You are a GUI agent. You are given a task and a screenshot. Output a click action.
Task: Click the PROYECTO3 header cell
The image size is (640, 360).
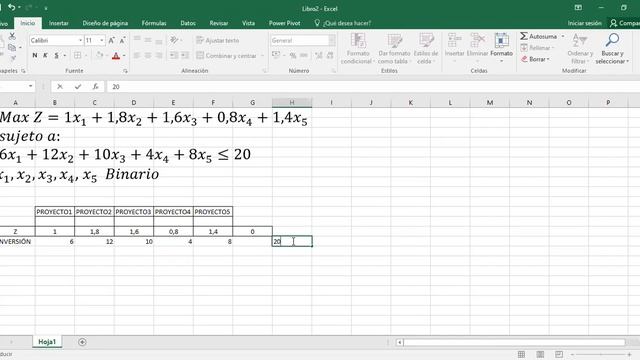point(133,212)
